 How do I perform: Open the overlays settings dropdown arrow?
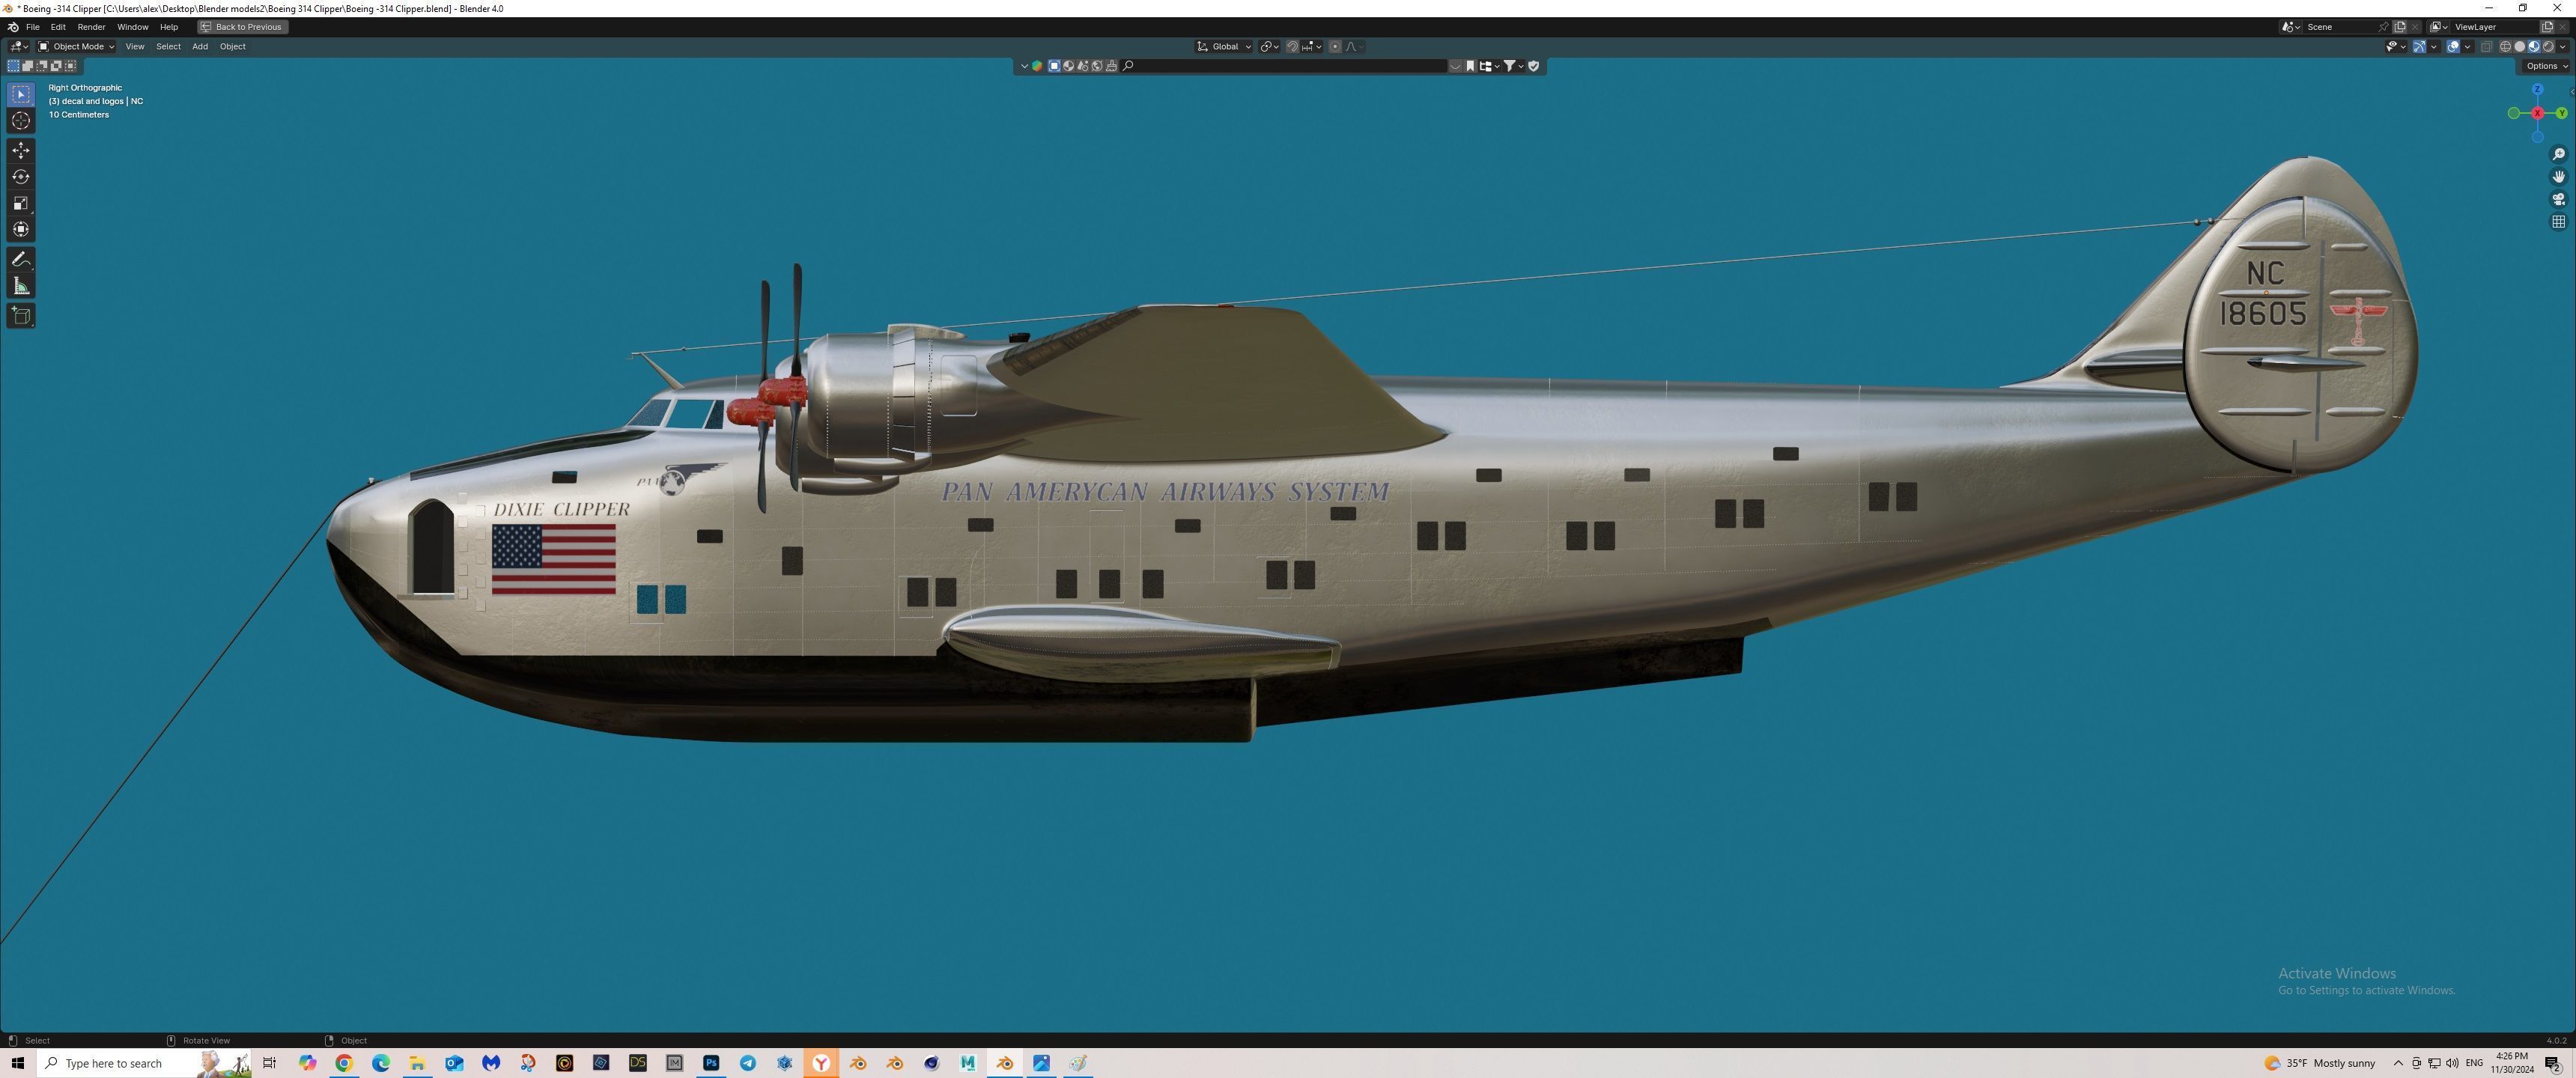2468,47
